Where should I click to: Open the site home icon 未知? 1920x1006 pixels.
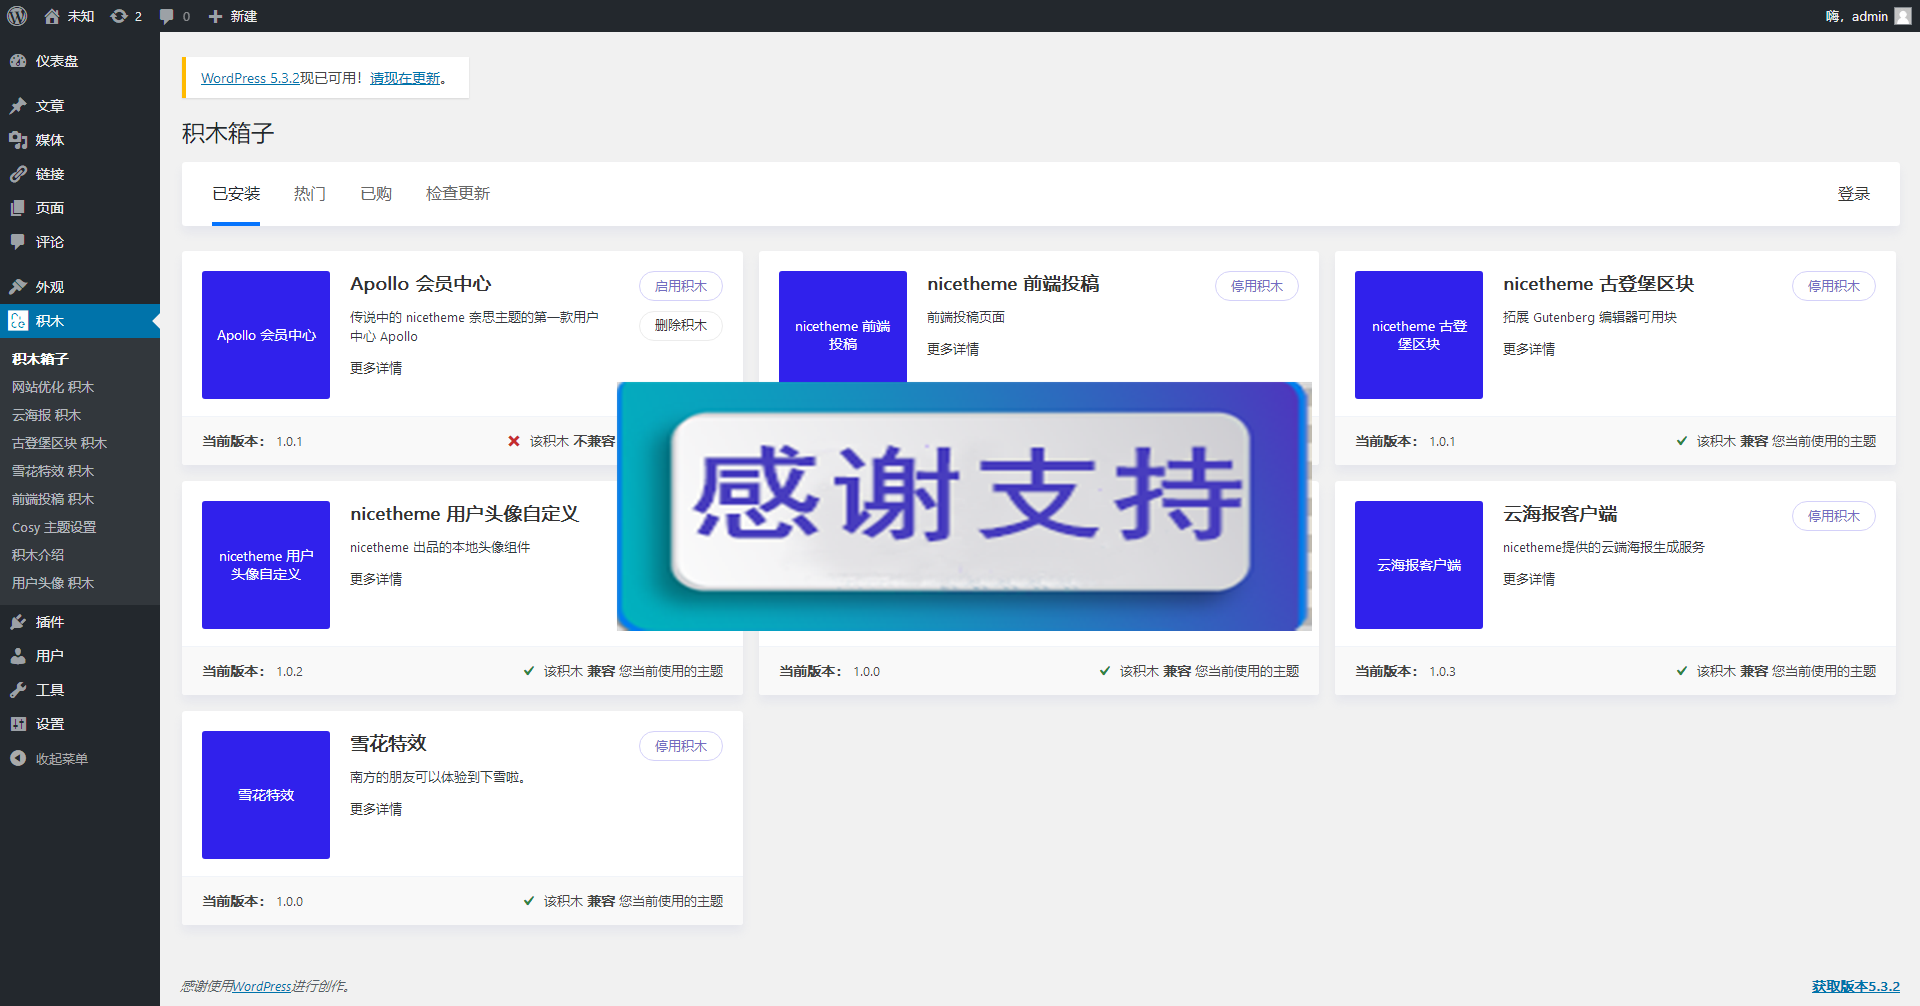[x=68, y=16]
